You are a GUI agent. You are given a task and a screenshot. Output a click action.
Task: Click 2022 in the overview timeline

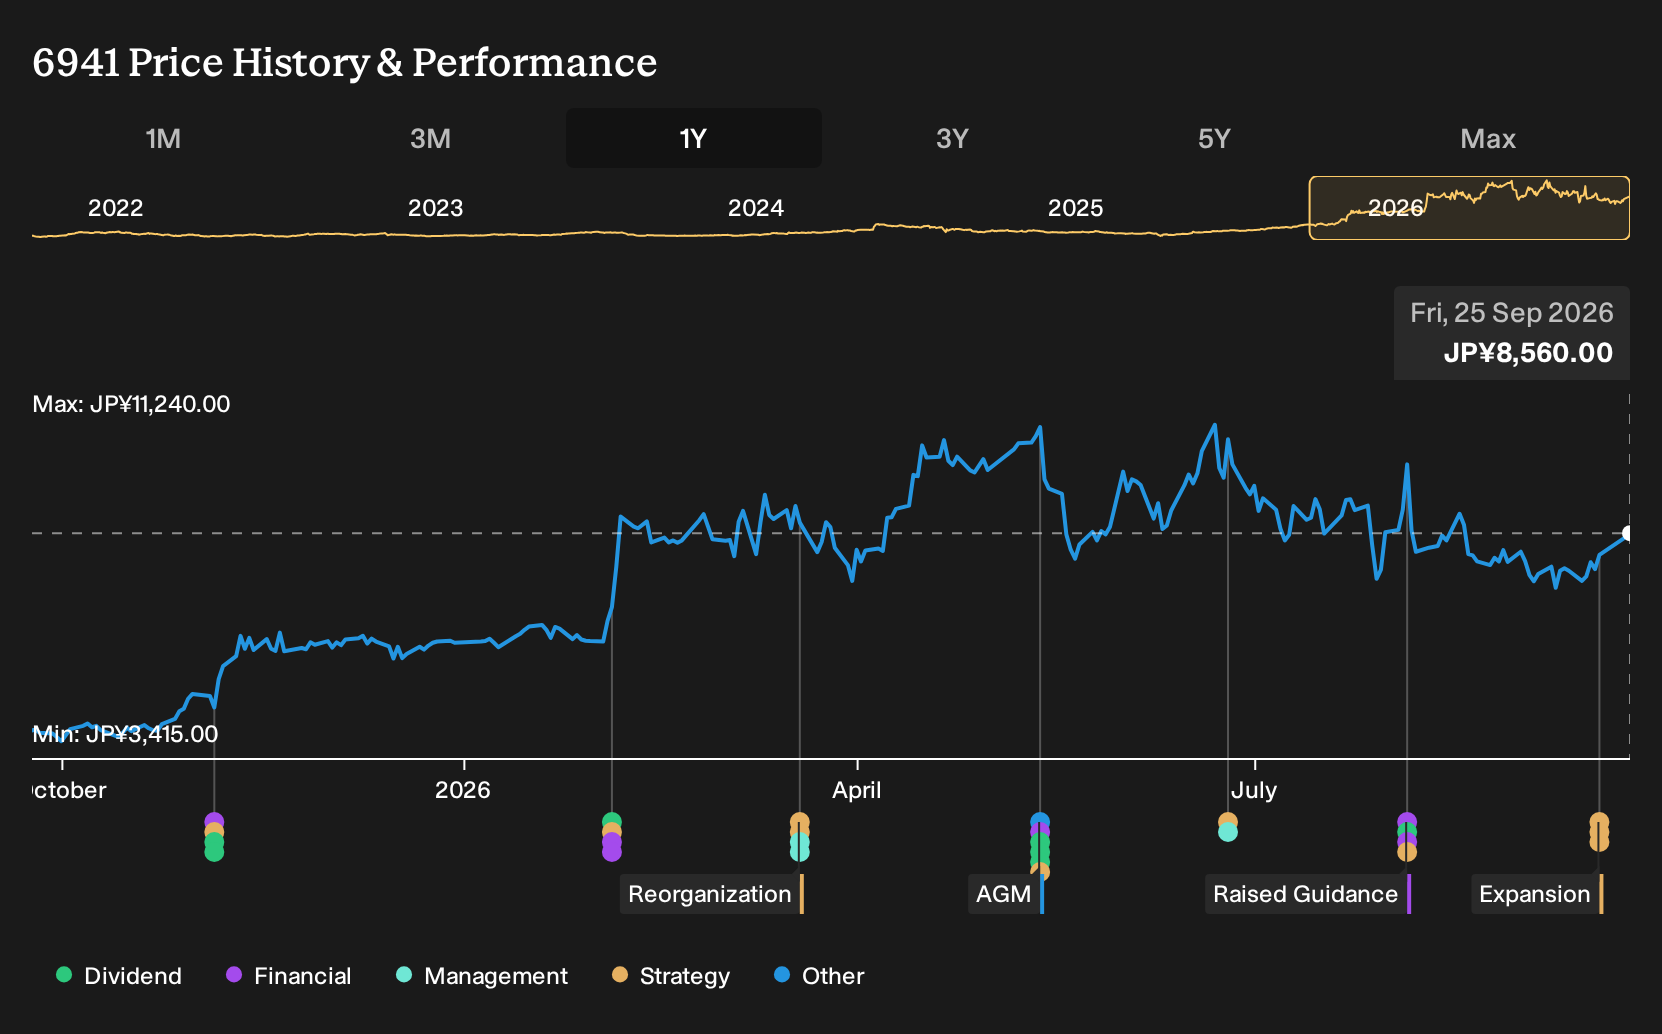[x=116, y=208]
